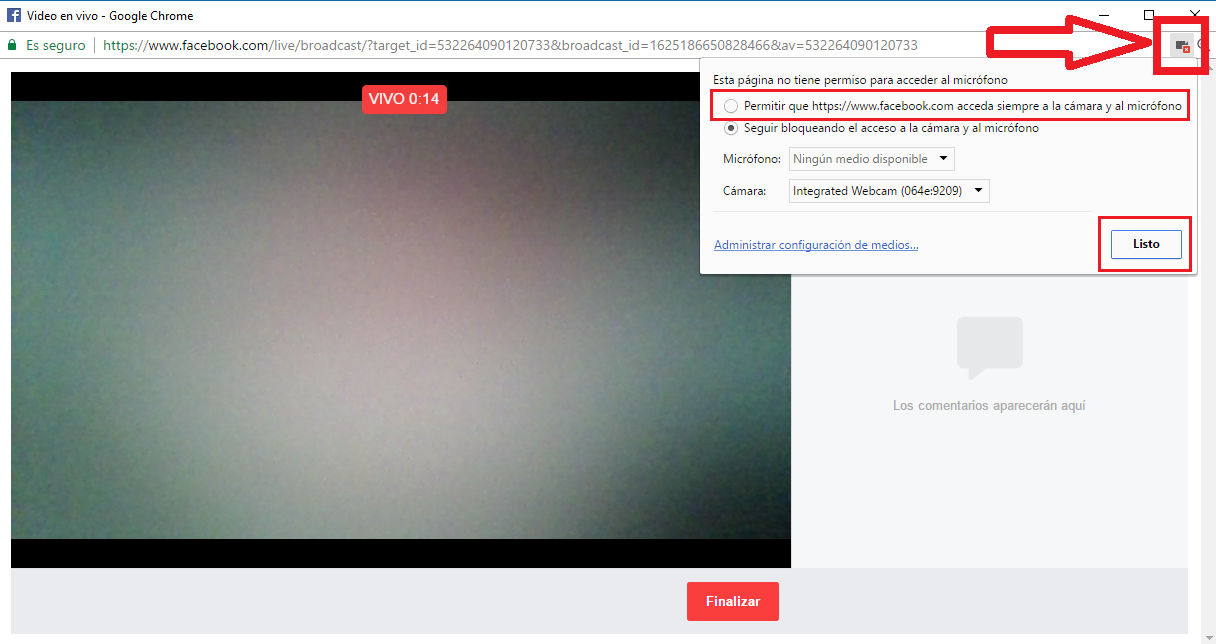1216x644 pixels.
Task: Select 'Permitir que https://www.facebook.com acceda siempre' option
Action: [731, 106]
